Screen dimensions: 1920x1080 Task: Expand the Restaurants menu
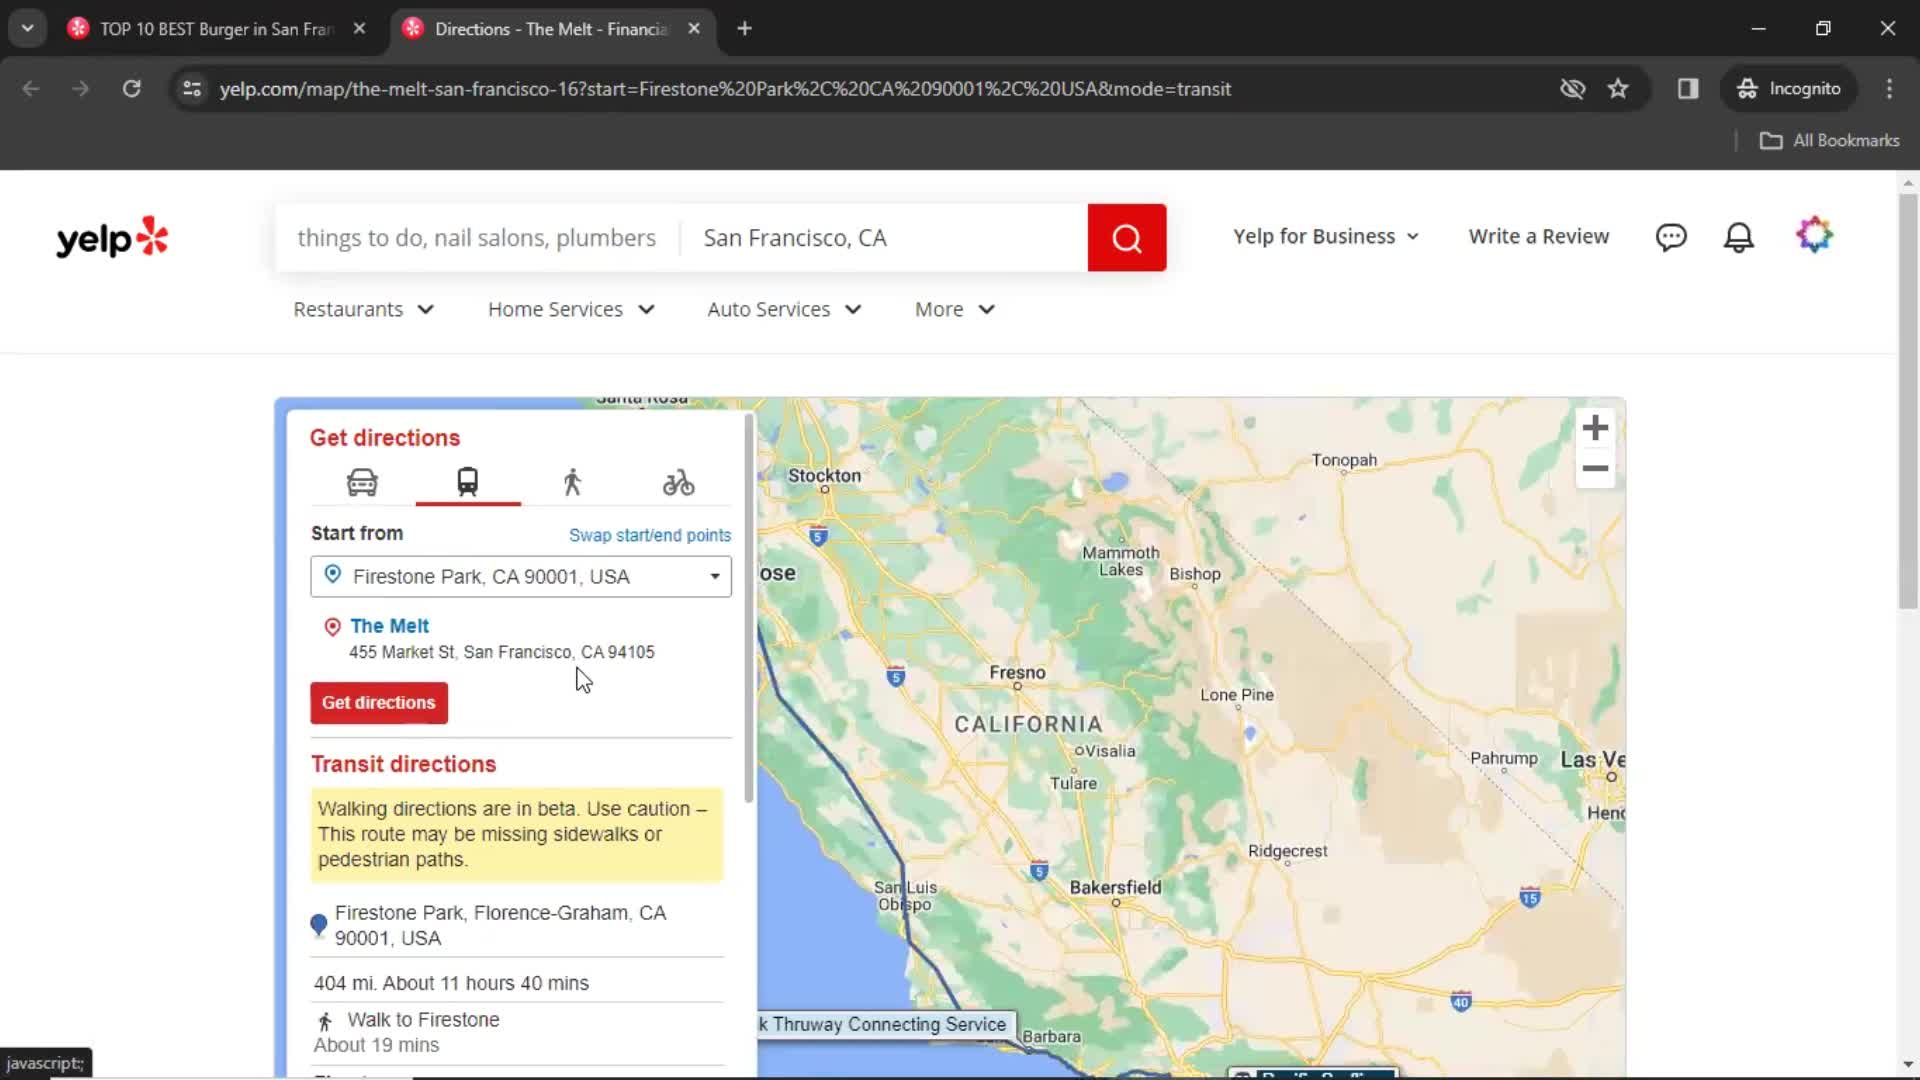coord(363,310)
